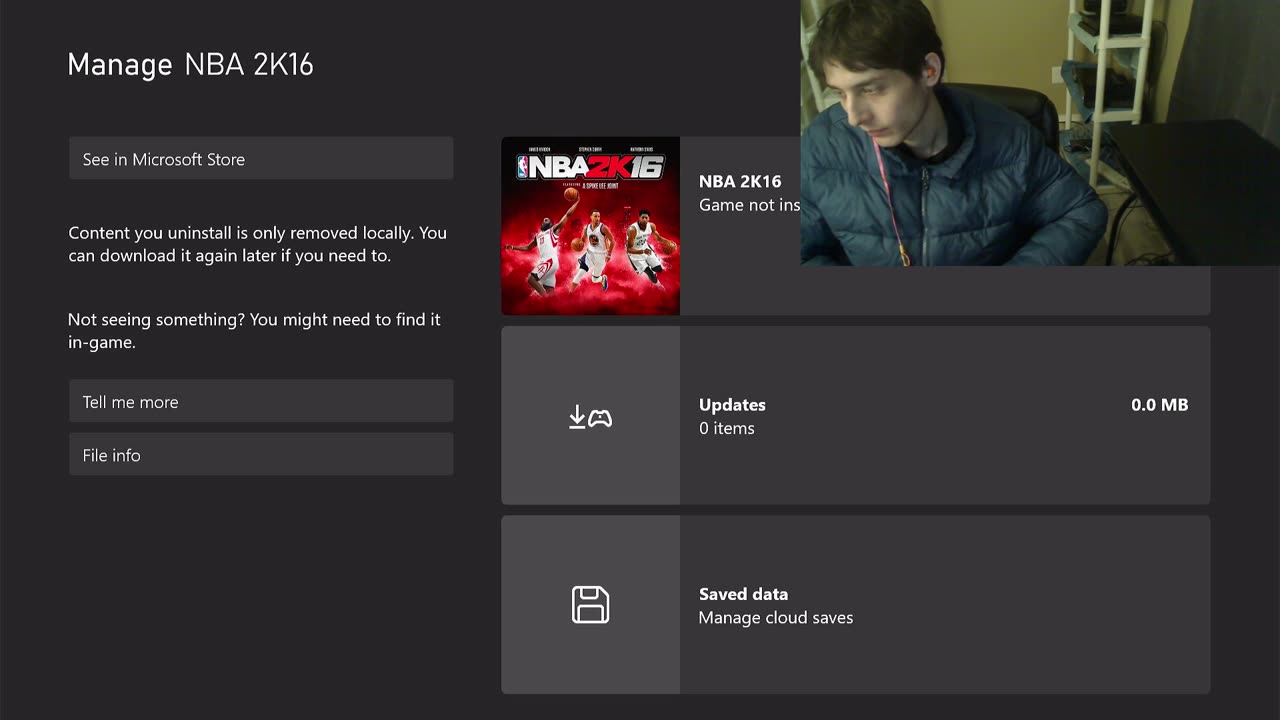Click the 'Not seeing something?' info text
The width and height of the screenshot is (1280, 720).
pos(254,330)
